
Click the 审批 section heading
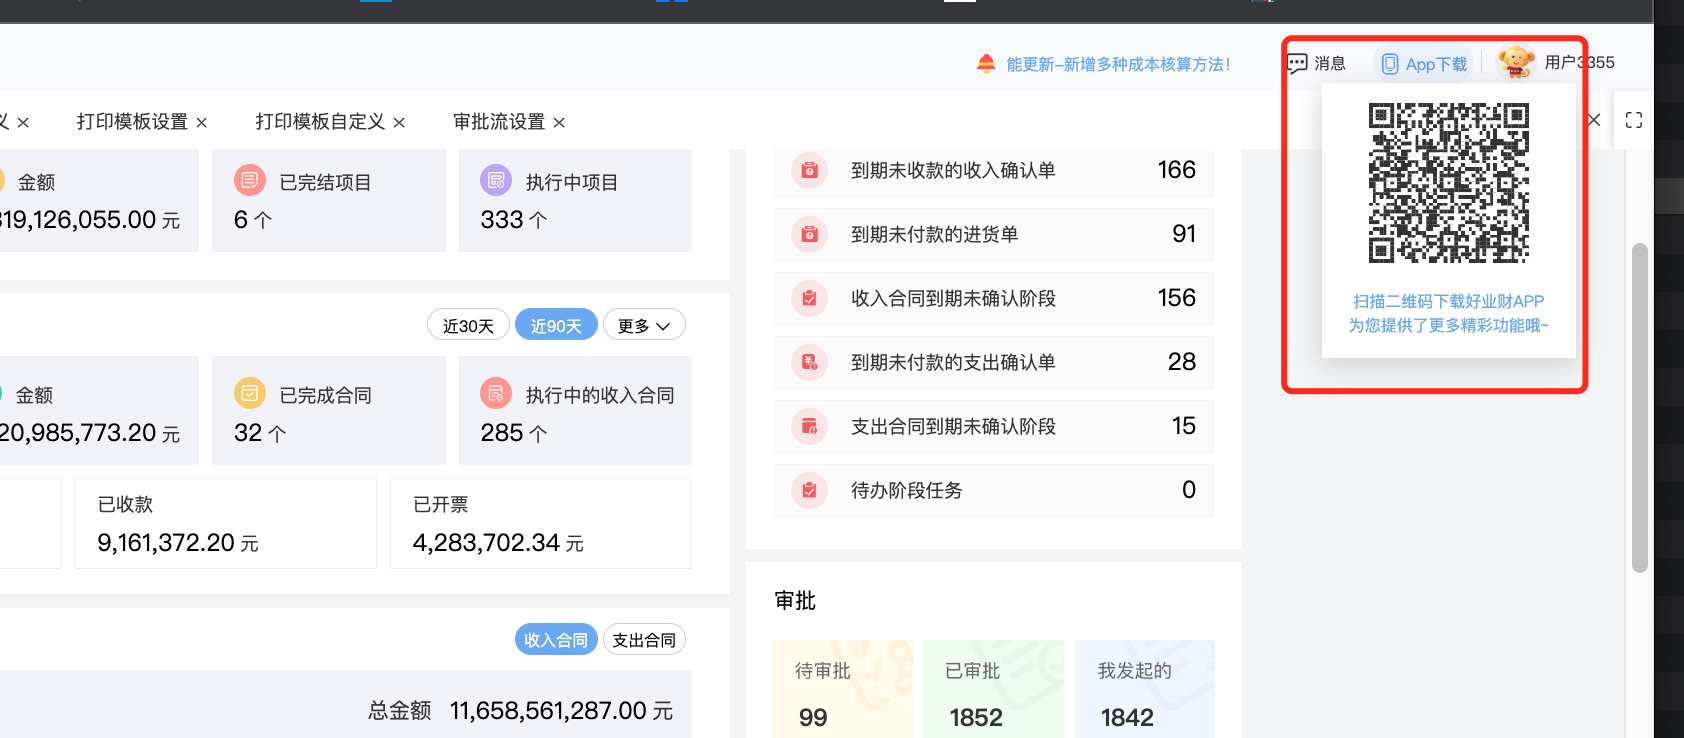tap(795, 601)
